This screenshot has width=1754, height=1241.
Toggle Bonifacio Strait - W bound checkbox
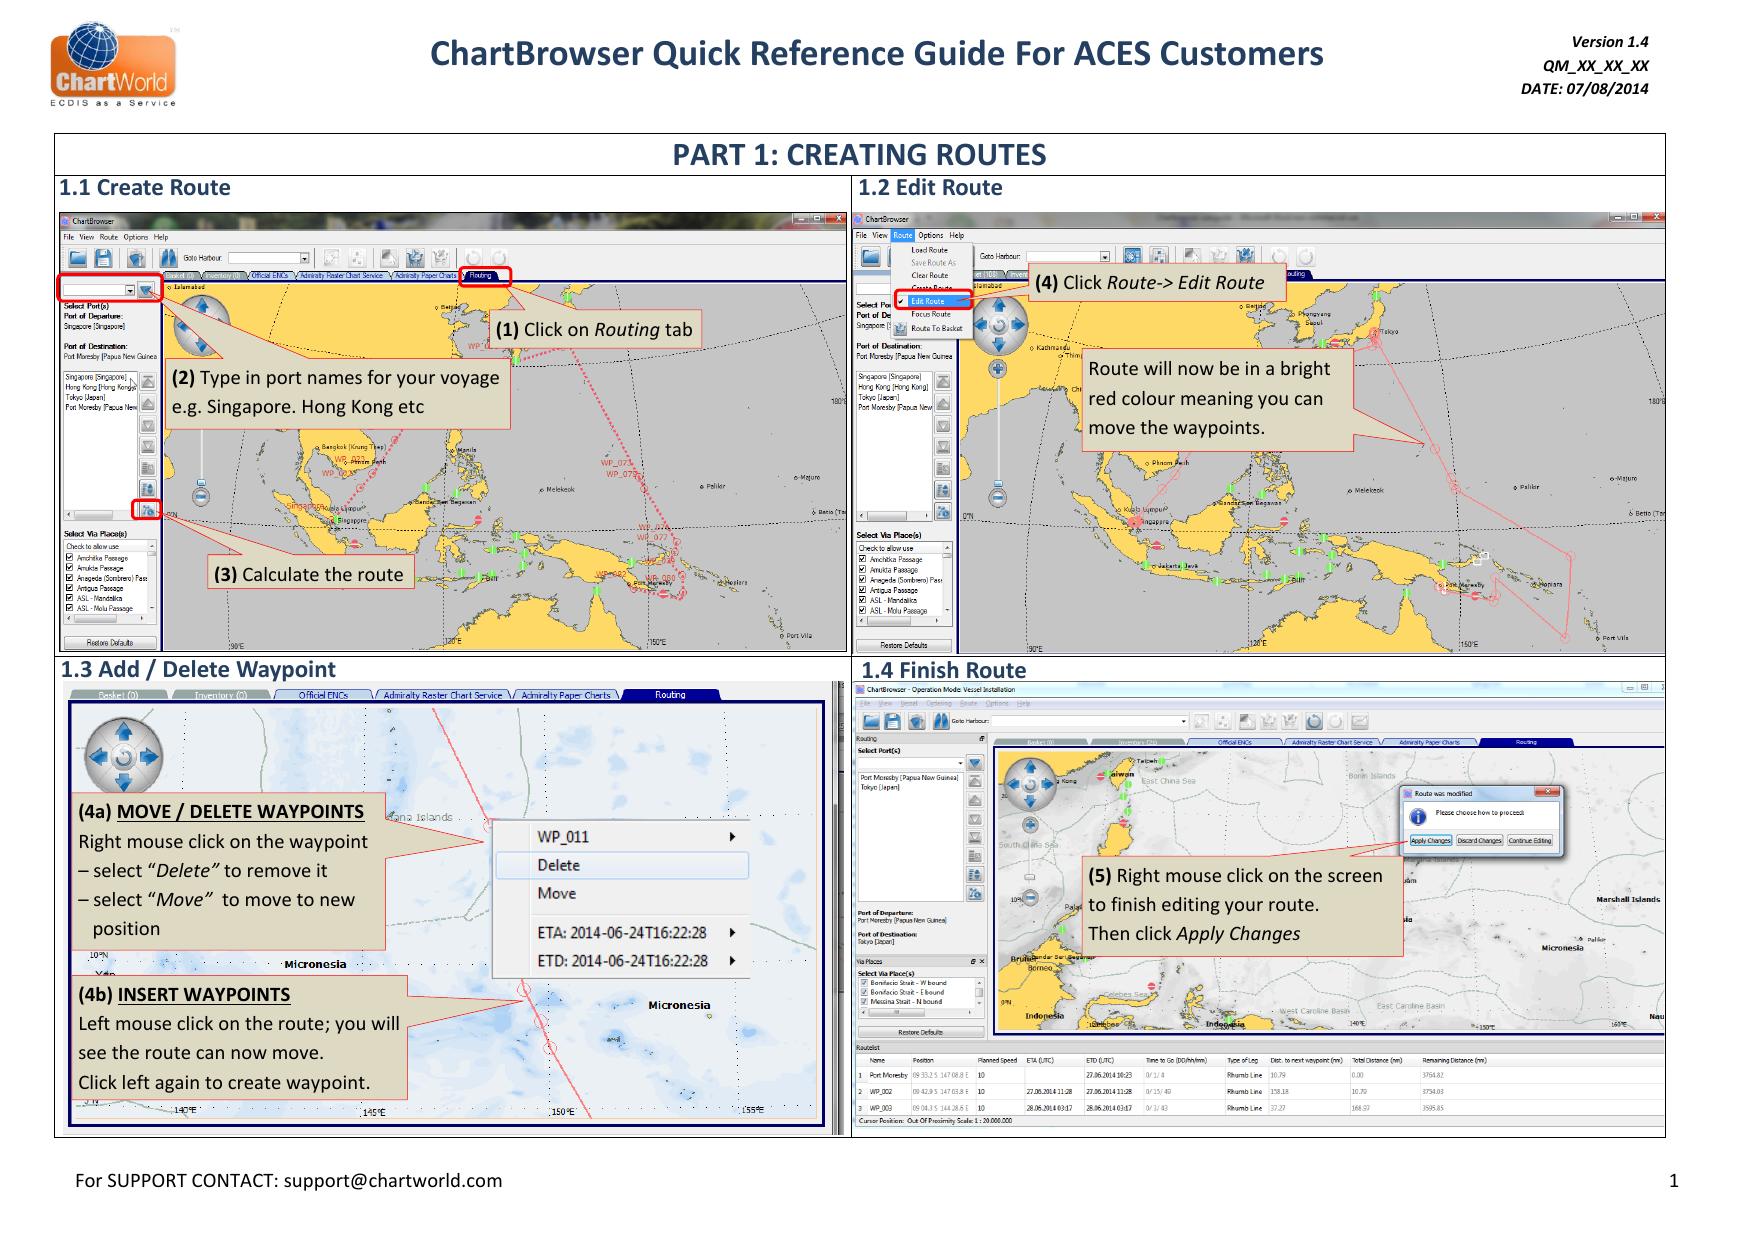click(x=864, y=982)
